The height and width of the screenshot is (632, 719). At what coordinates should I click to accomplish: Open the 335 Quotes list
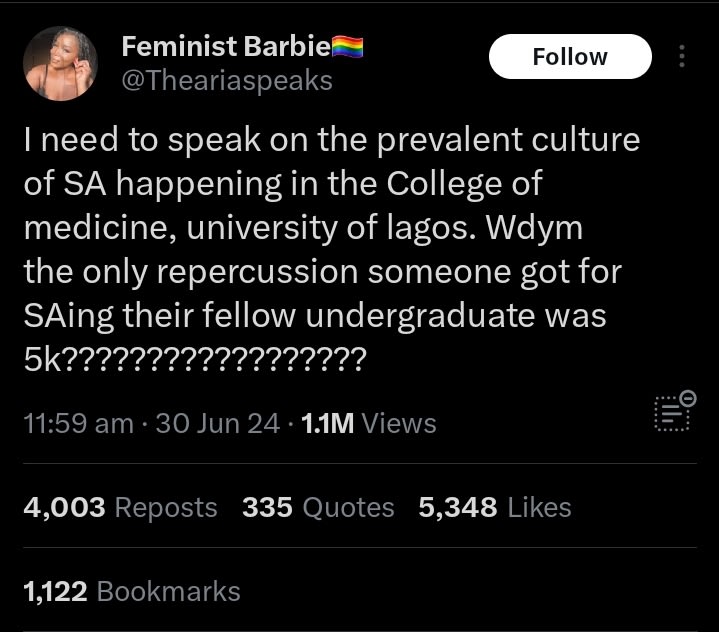tap(318, 507)
